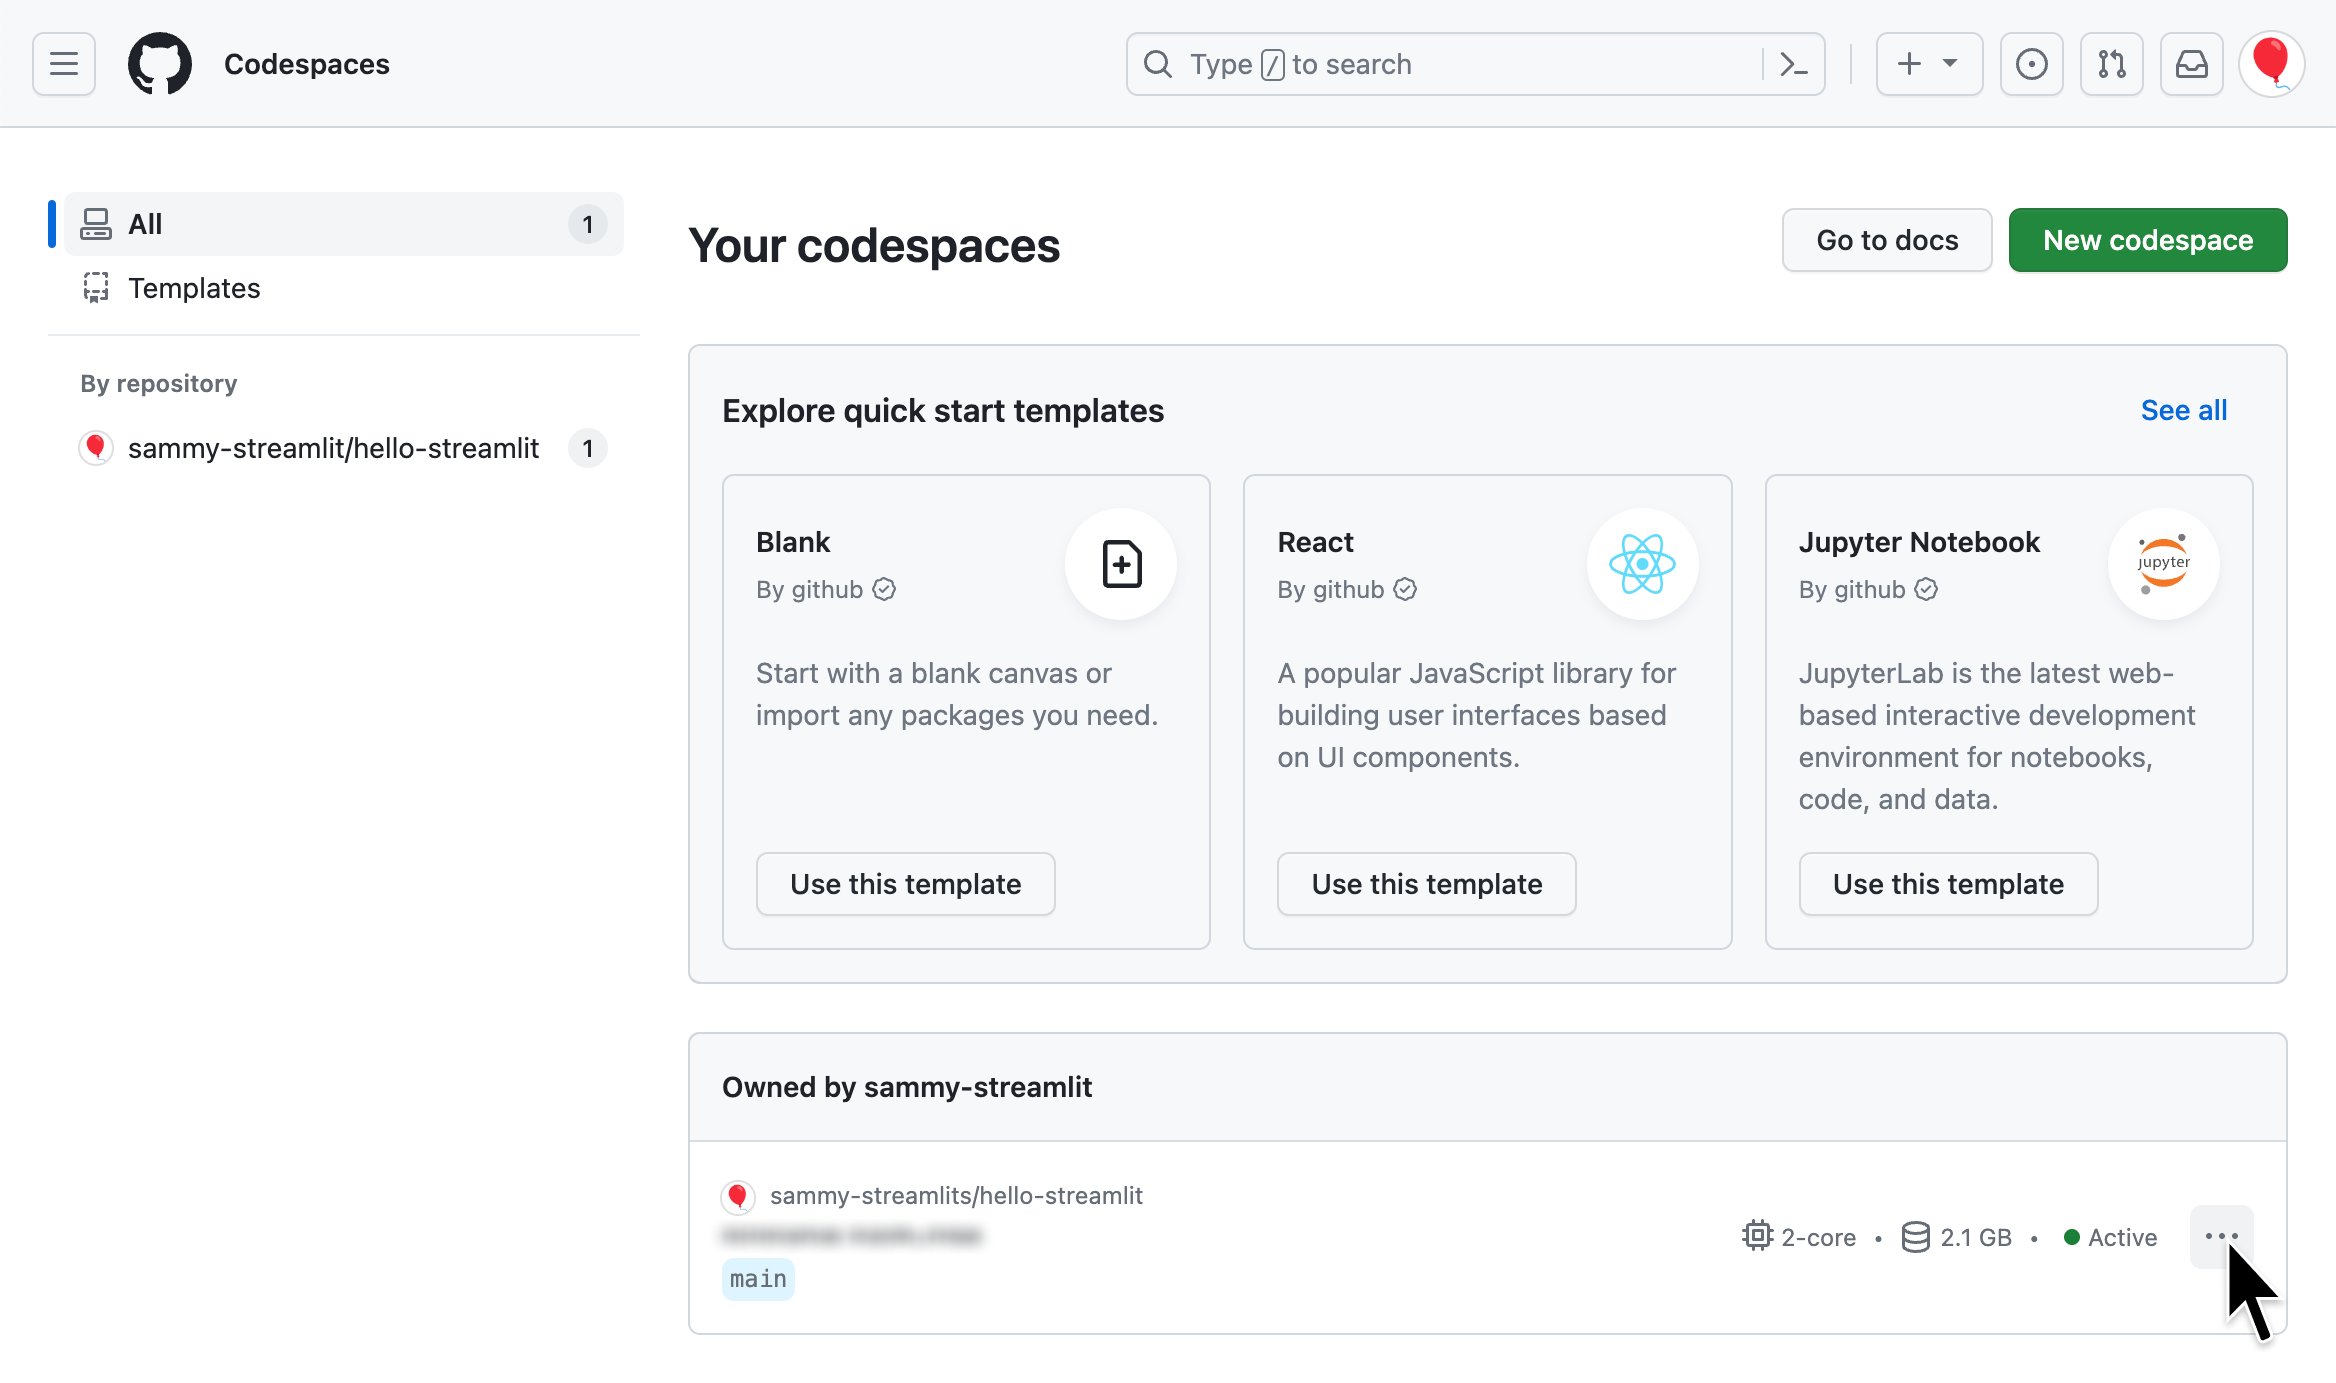The image size is (2336, 1383).
Task: See all quick start templates
Action: coord(2183,410)
